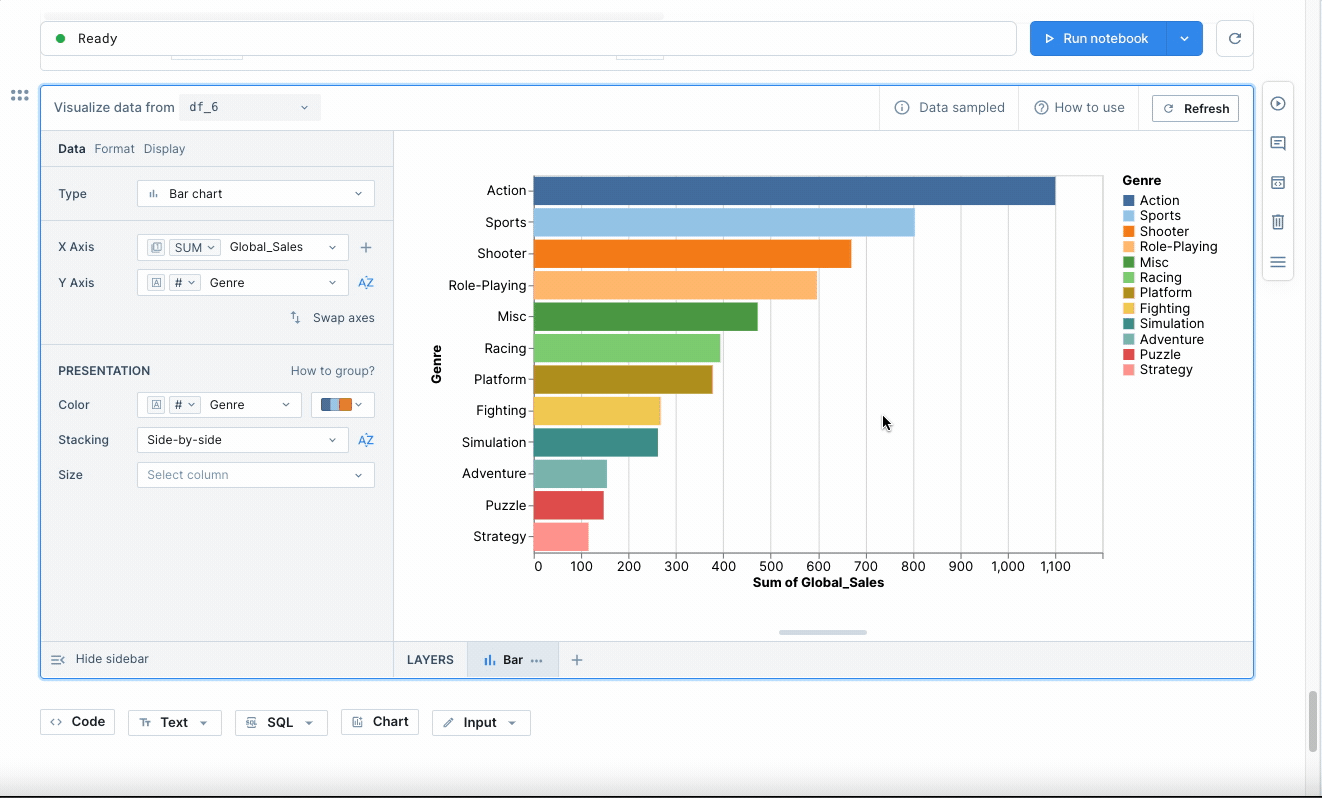The height and width of the screenshot is (798, 1322).
Task: Toggle the Stacking A-Z sort order
Action: coord(366,440)
